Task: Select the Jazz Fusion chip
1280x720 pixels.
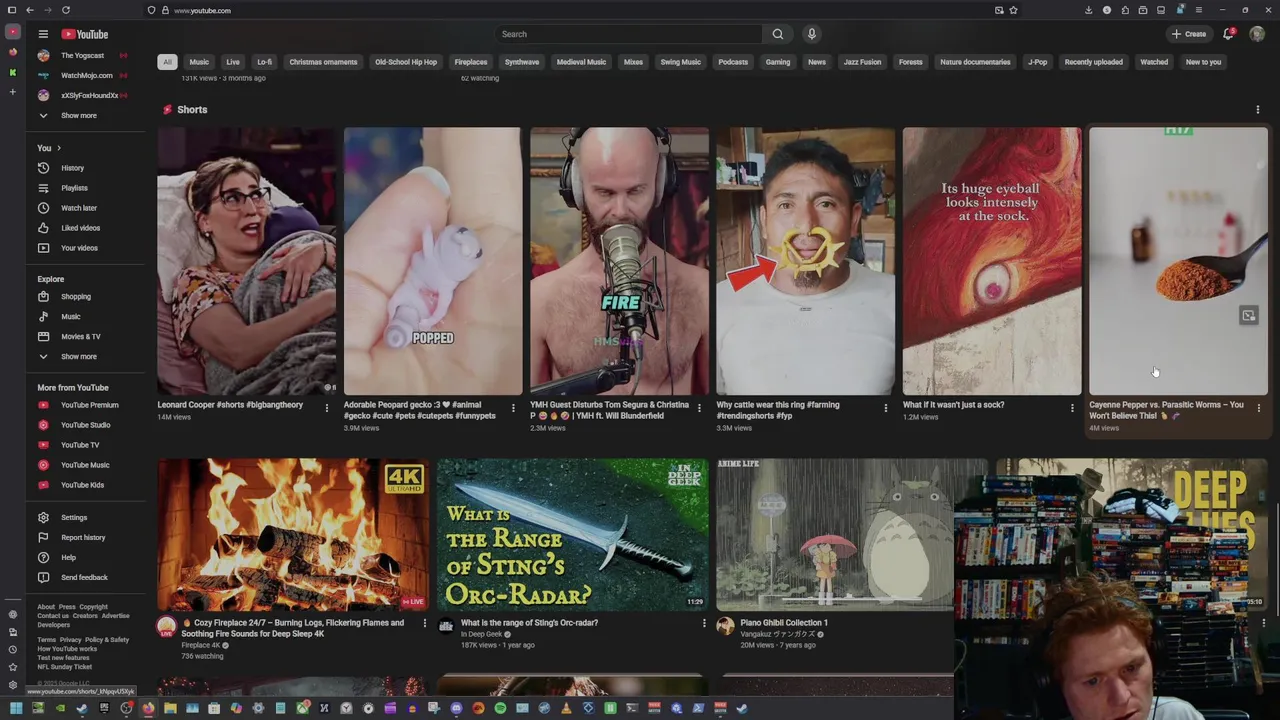Action: click(862, 62)
